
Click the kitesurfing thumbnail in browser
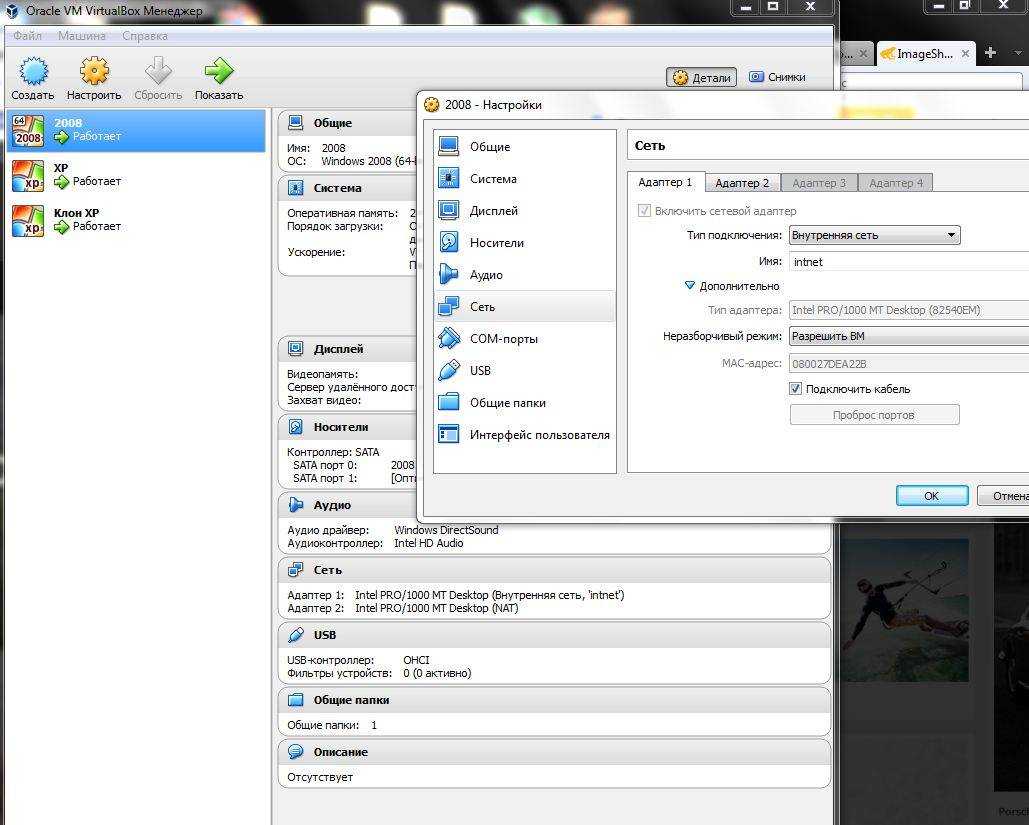pyautogui.click(x=905, y=610)
